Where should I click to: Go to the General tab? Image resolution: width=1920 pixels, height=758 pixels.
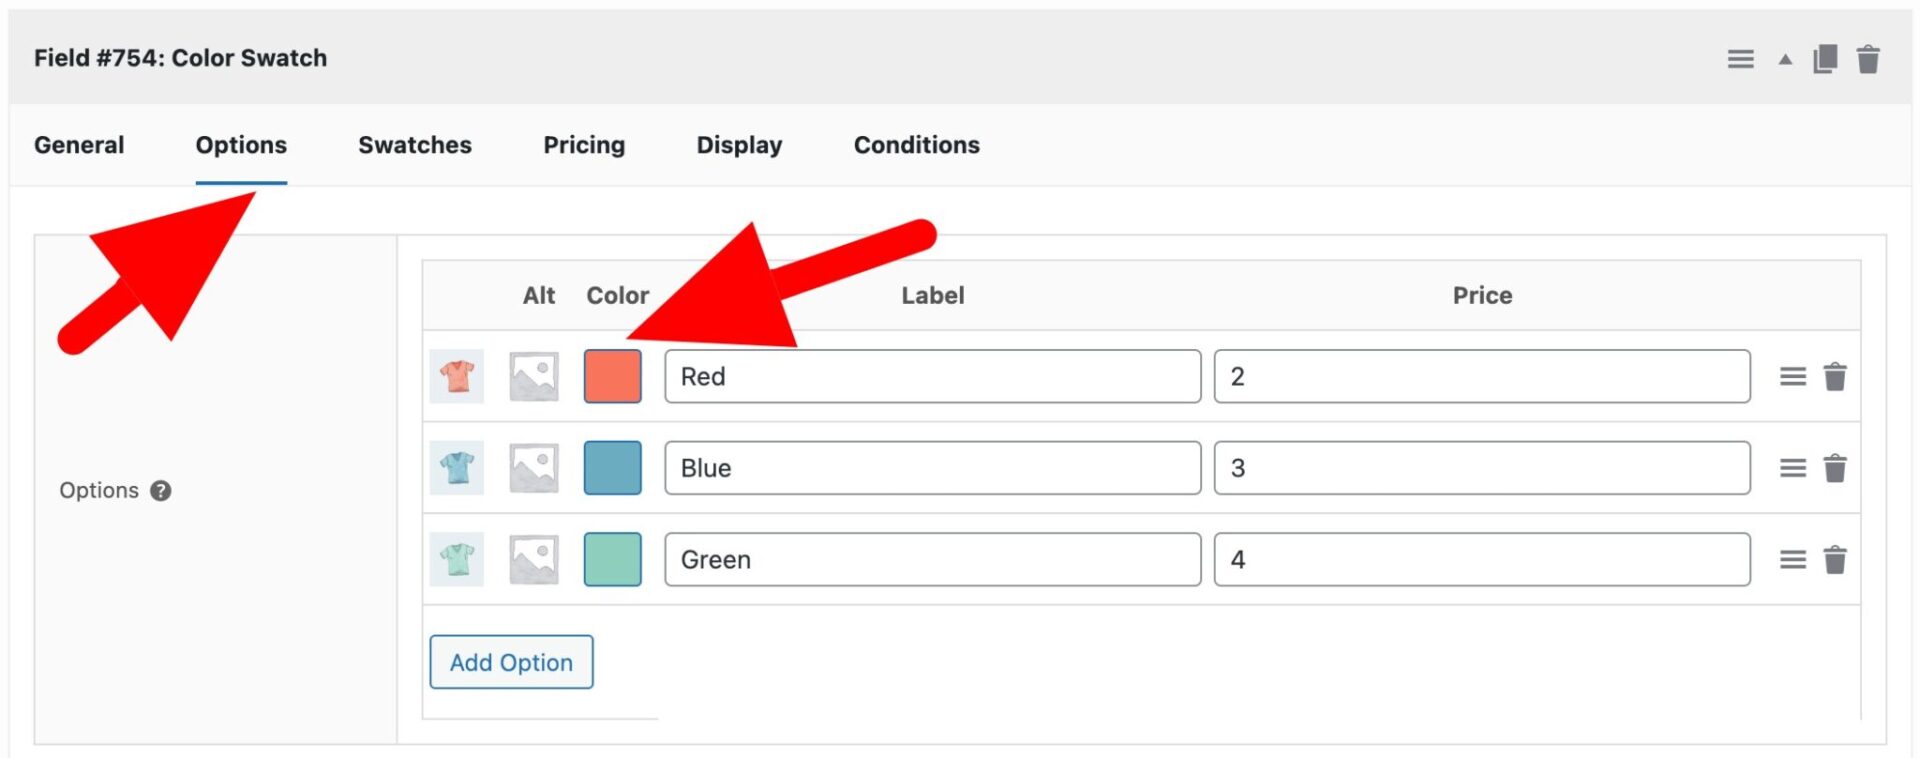tap(79, 145)
